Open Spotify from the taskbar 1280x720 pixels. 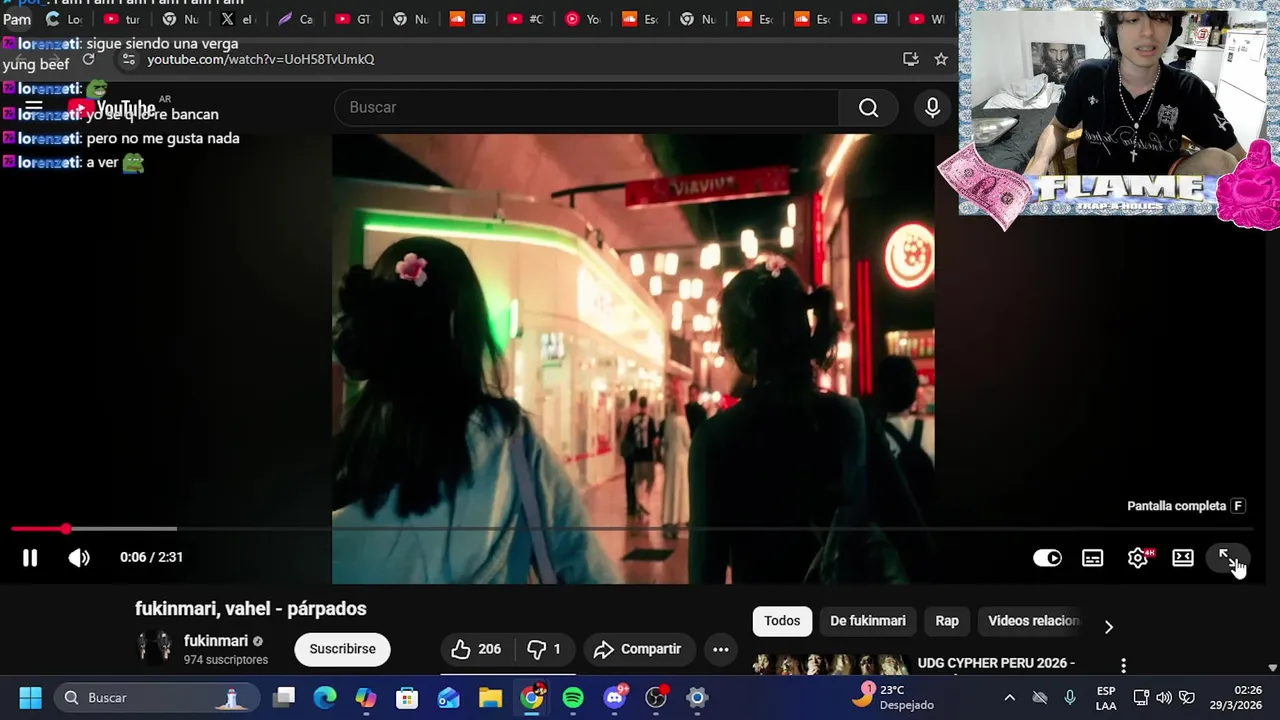coord(573,697)
